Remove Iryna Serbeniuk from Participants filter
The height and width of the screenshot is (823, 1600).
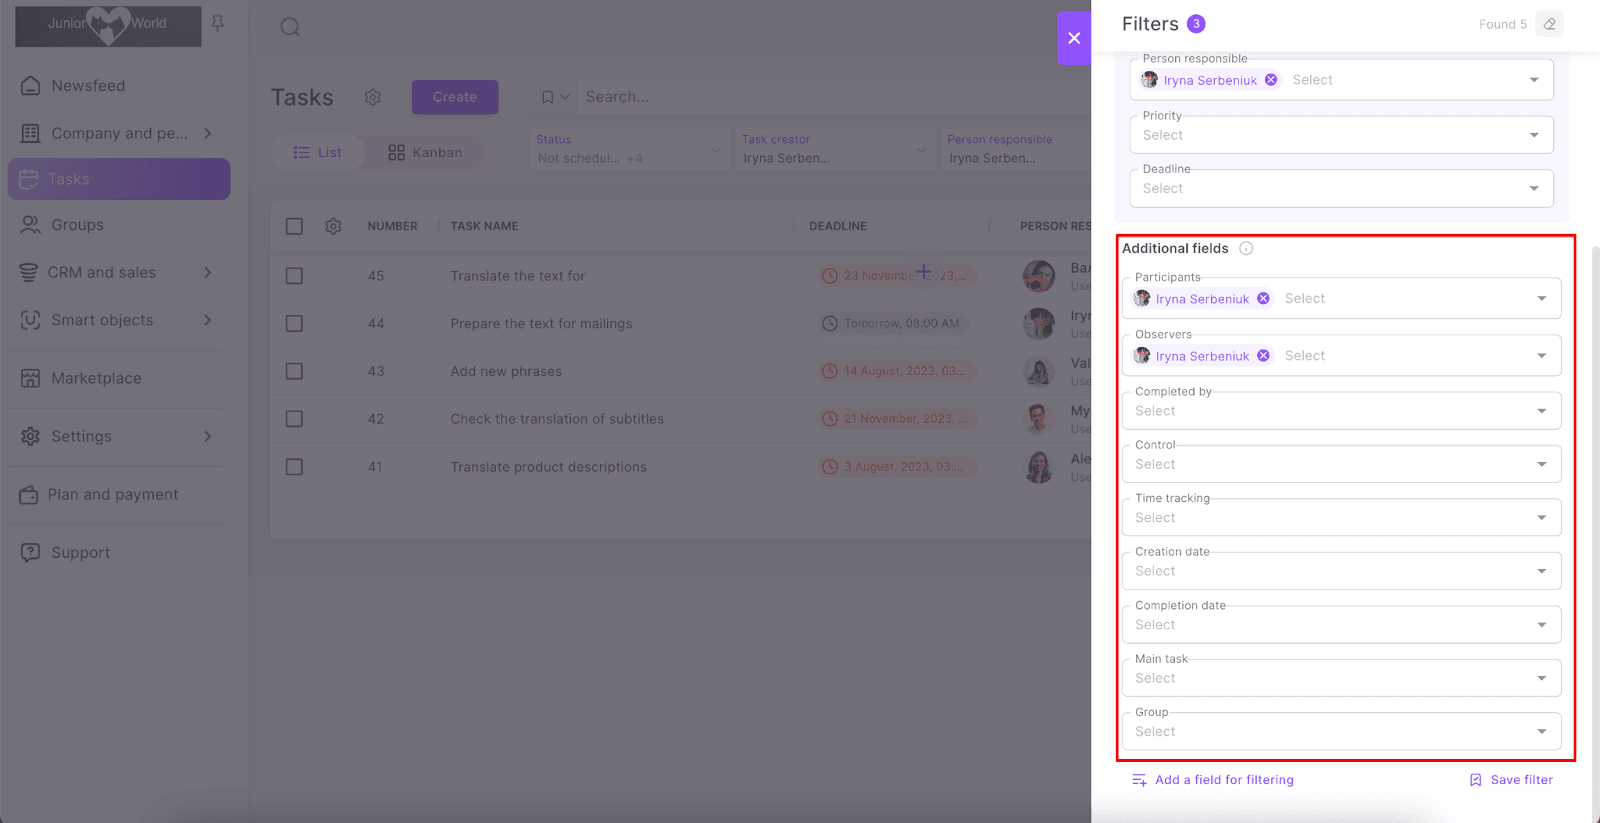1263,299
